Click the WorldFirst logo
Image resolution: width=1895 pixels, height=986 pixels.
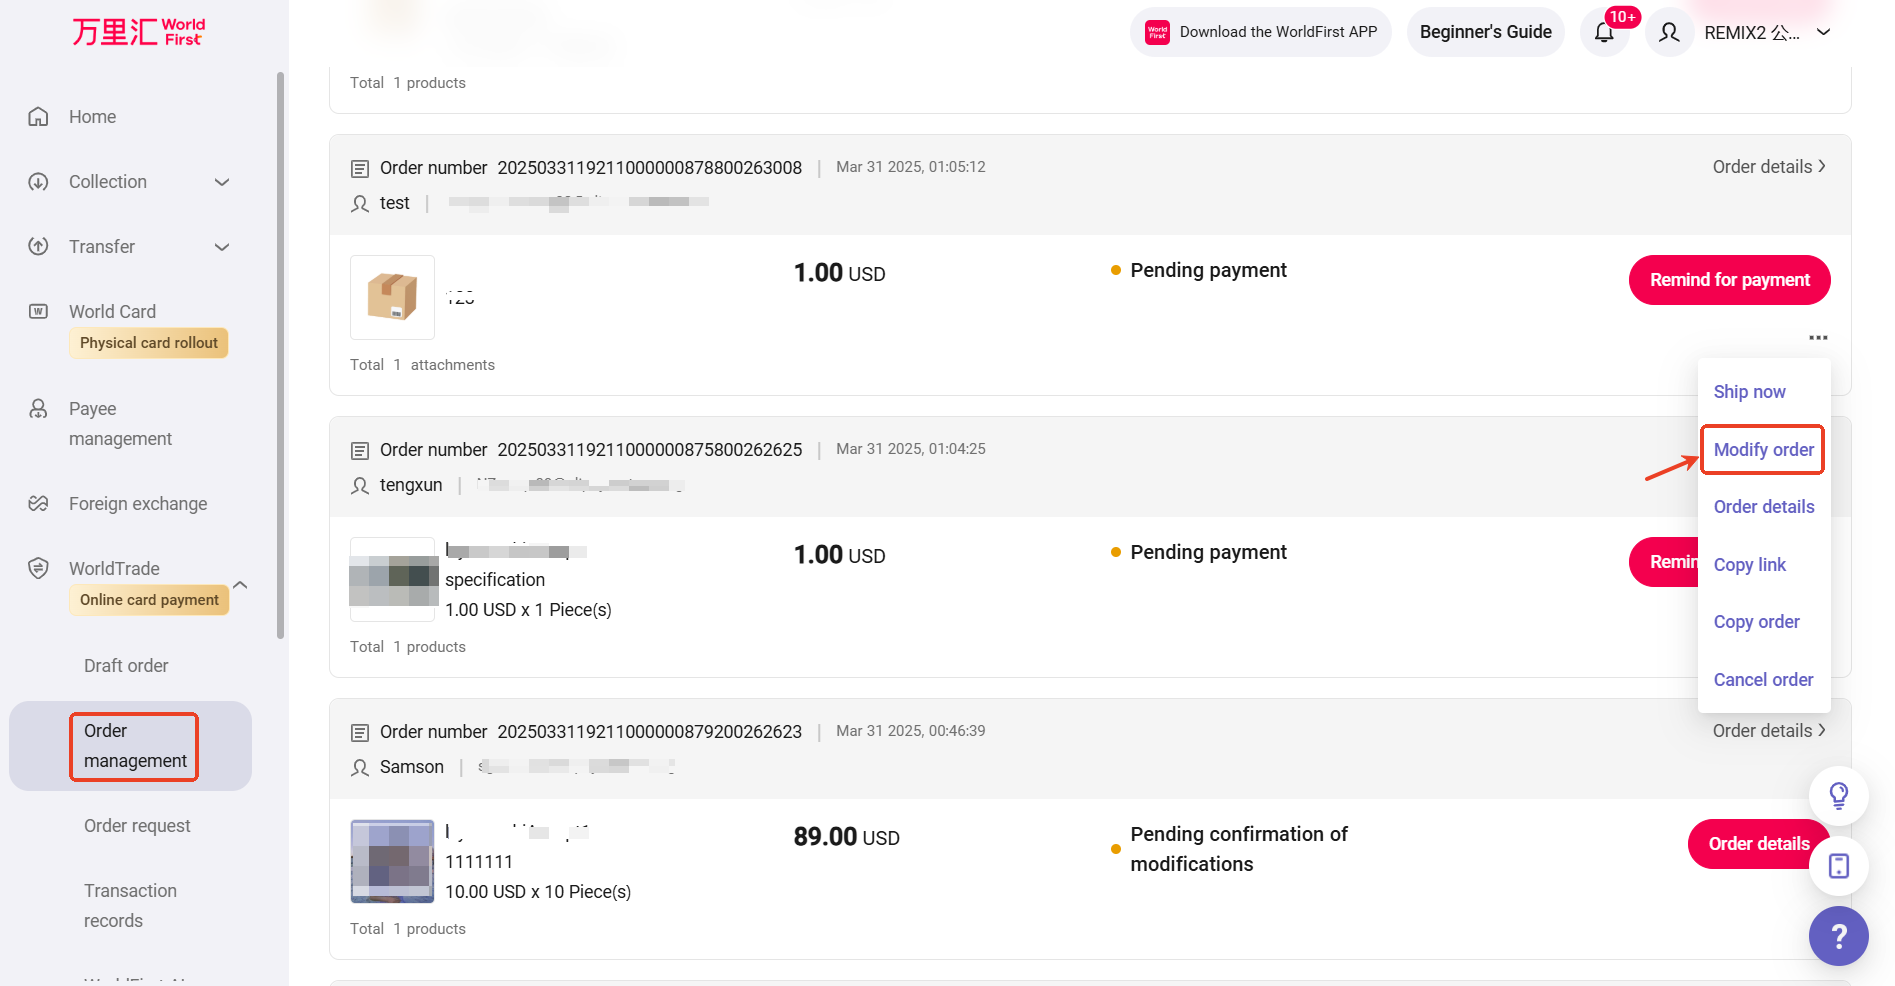pos(138,32)
